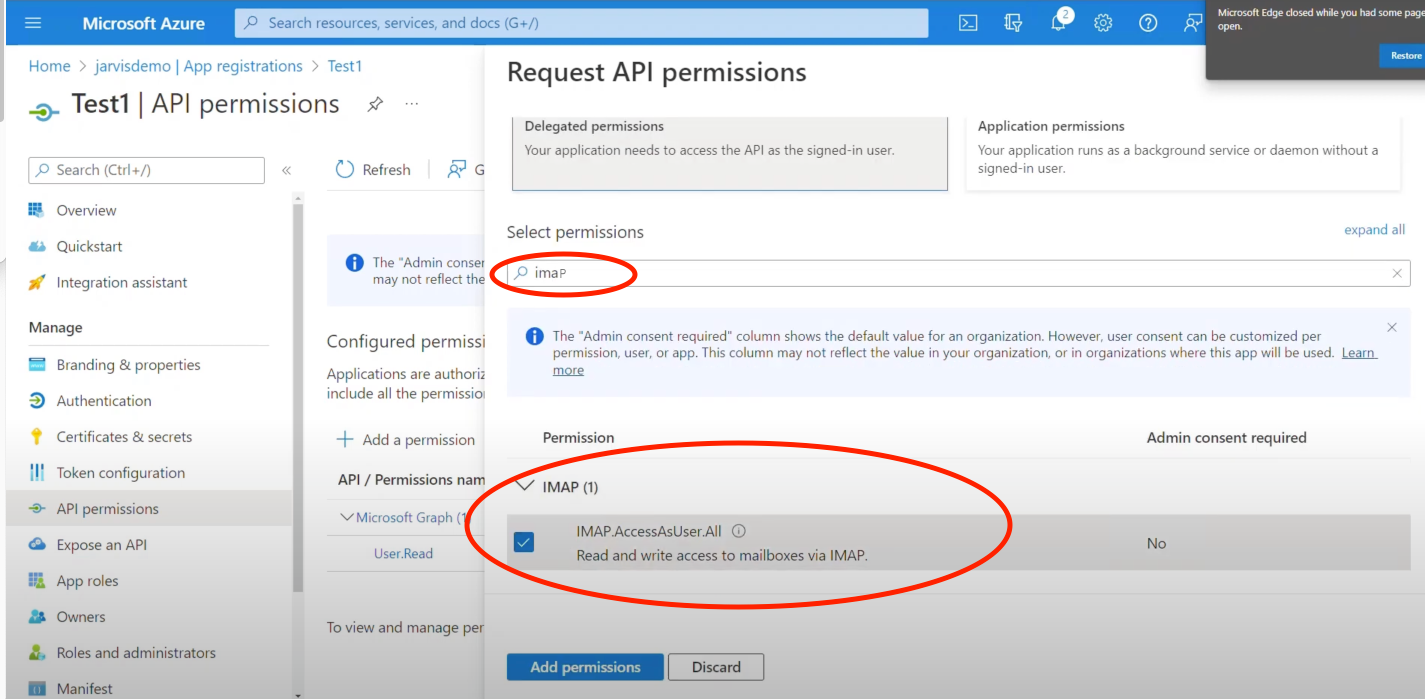1425x699 pixels.
Task: Open portal Settings gear
Action: pyautogui.click(x=1103, y=23)
